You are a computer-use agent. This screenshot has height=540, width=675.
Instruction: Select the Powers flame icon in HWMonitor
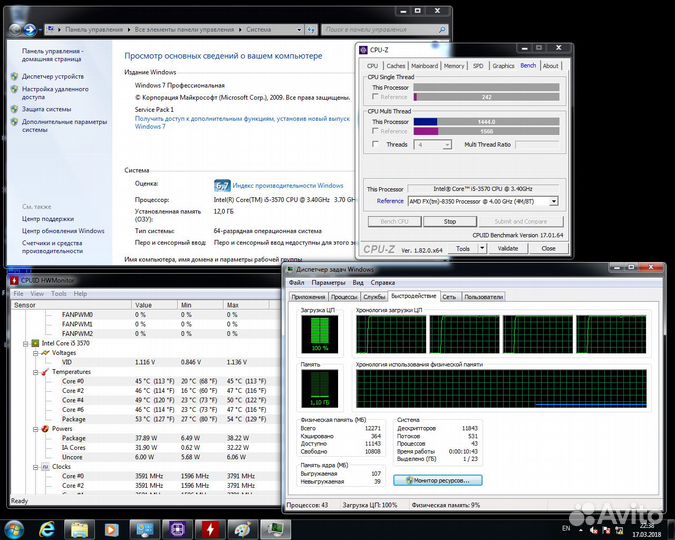click(x=45, y=429)
